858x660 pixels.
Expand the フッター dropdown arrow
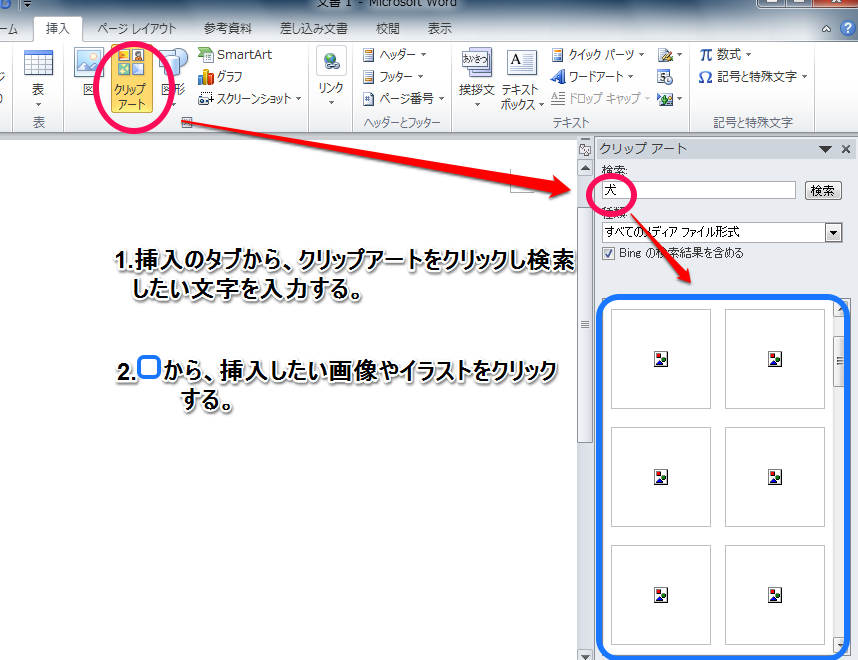pyautogui.click(x=421, y=77)
